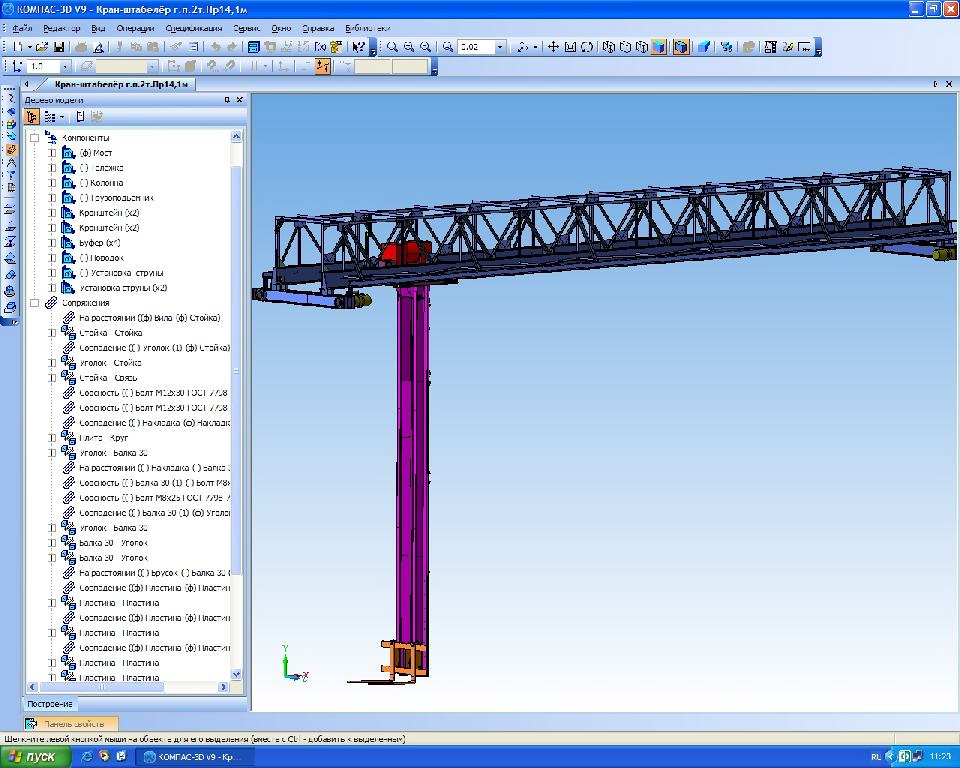
Task: Toggle shaded display mode button
Action: tap(660, 47)
